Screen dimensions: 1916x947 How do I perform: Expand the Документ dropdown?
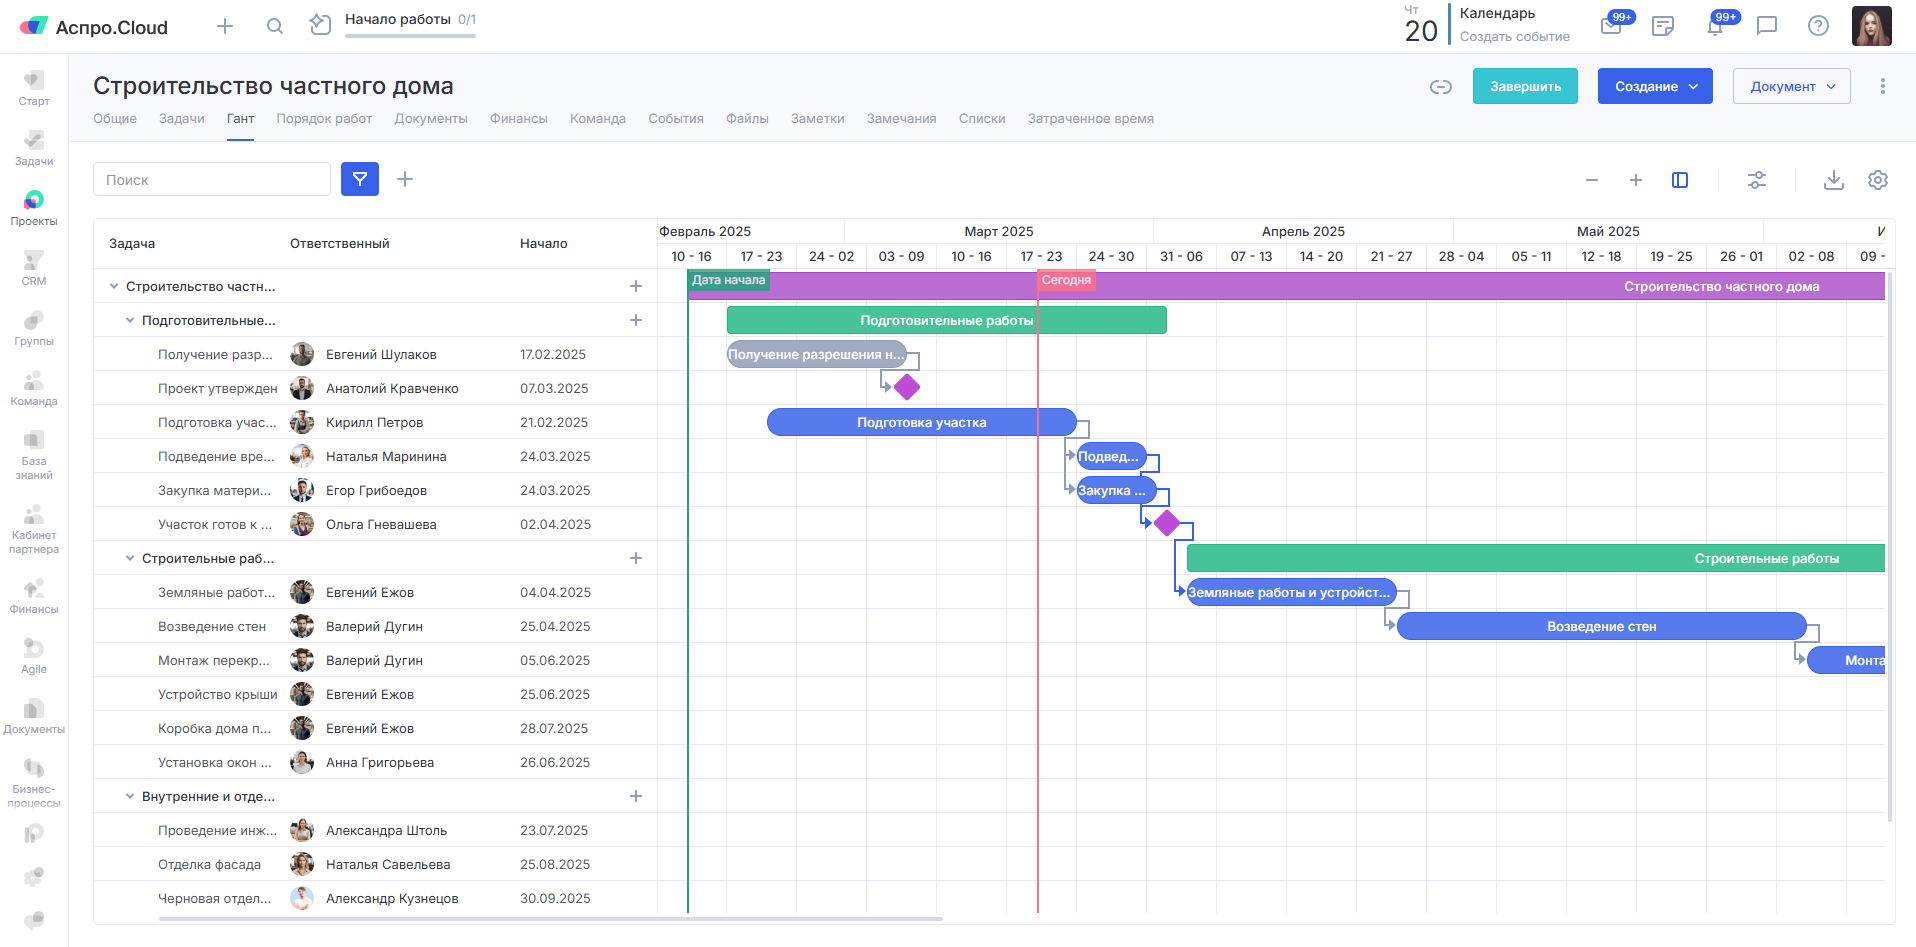coord(1791,87)
